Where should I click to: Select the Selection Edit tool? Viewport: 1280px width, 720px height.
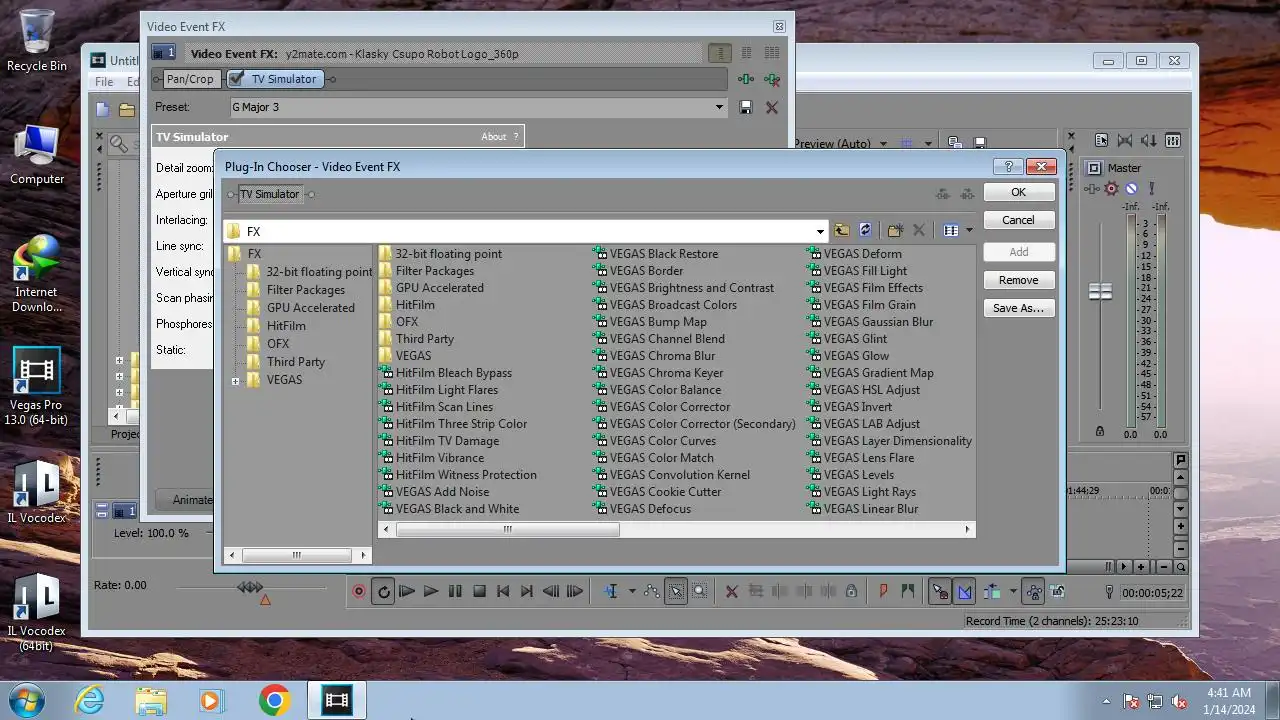[x=676, y=591]
